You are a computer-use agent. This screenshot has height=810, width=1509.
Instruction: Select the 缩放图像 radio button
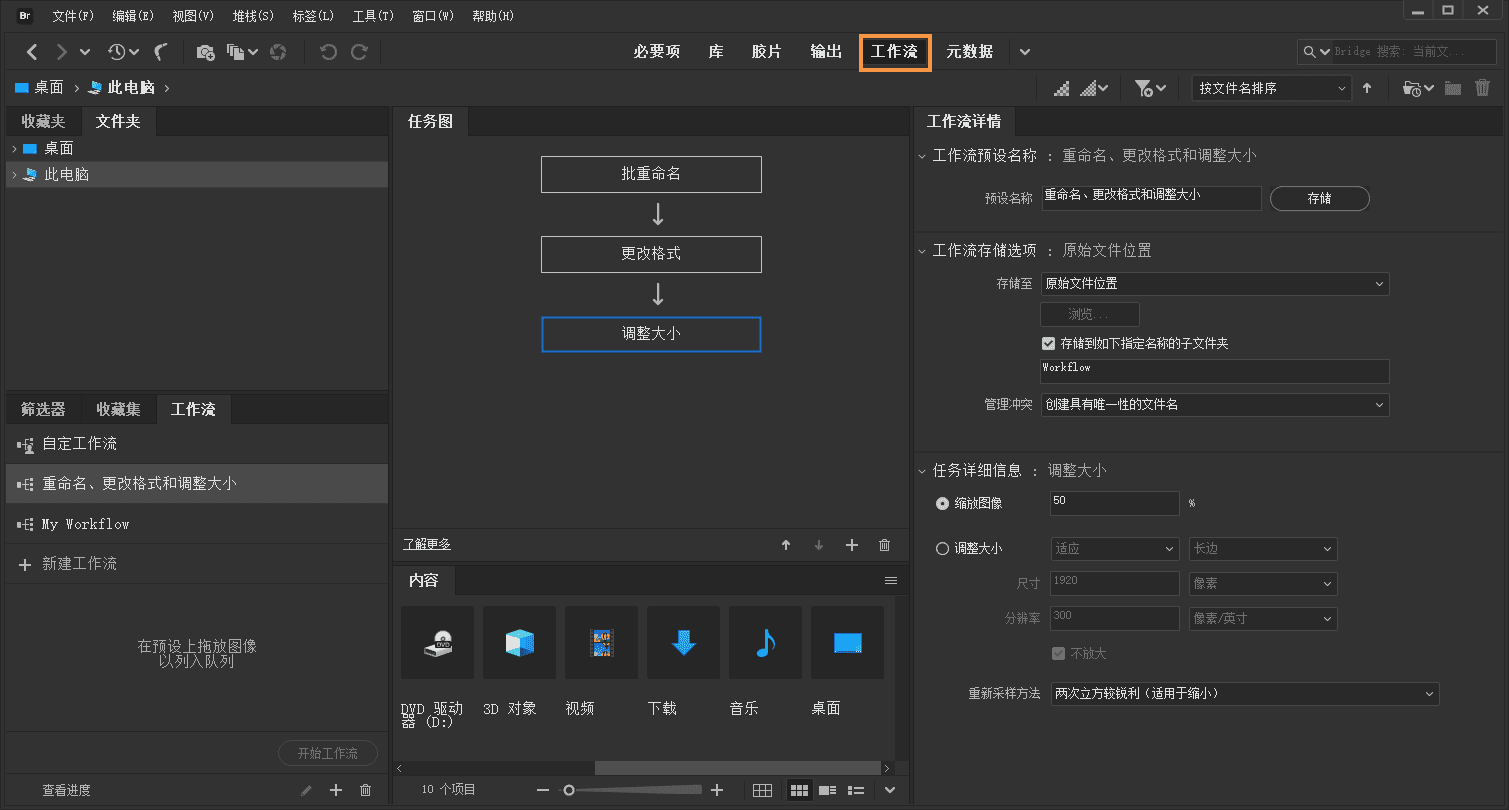point(942,504)
